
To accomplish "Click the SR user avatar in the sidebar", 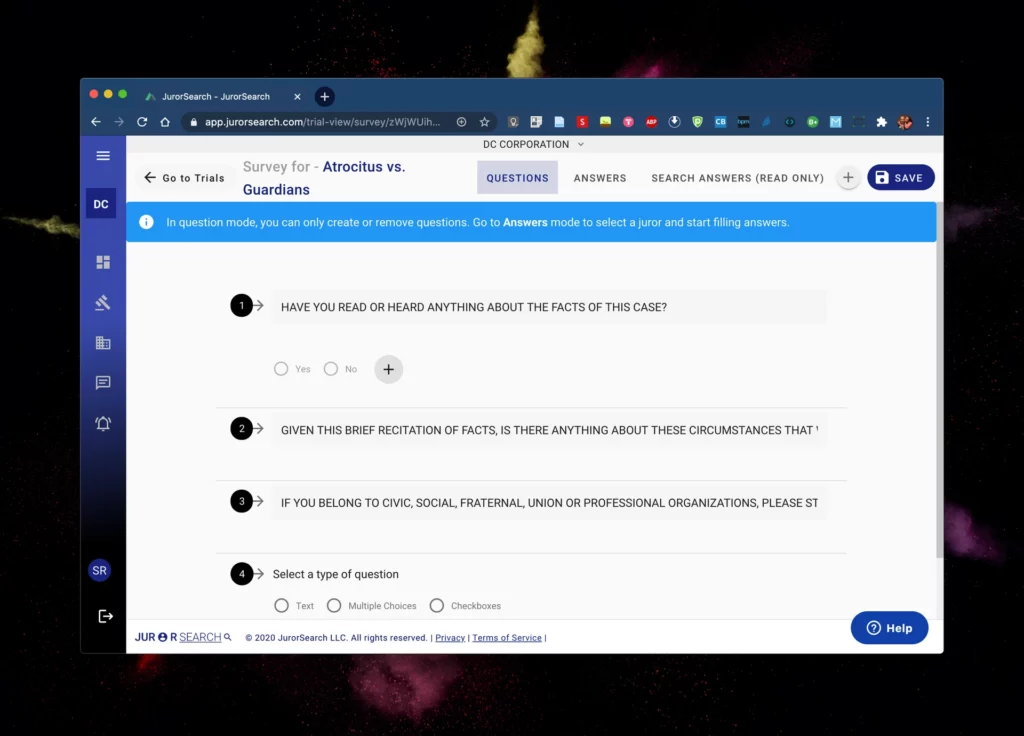I will (99, 570).
